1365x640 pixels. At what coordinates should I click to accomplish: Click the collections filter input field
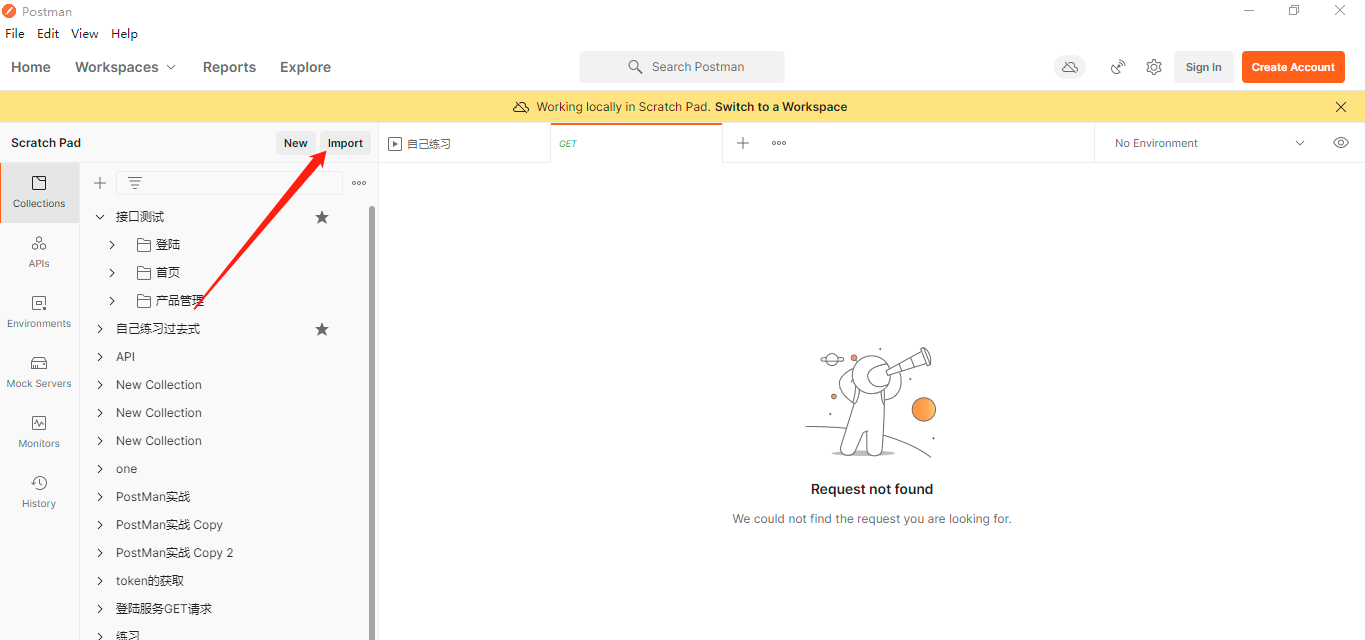[x=229, y=183]
